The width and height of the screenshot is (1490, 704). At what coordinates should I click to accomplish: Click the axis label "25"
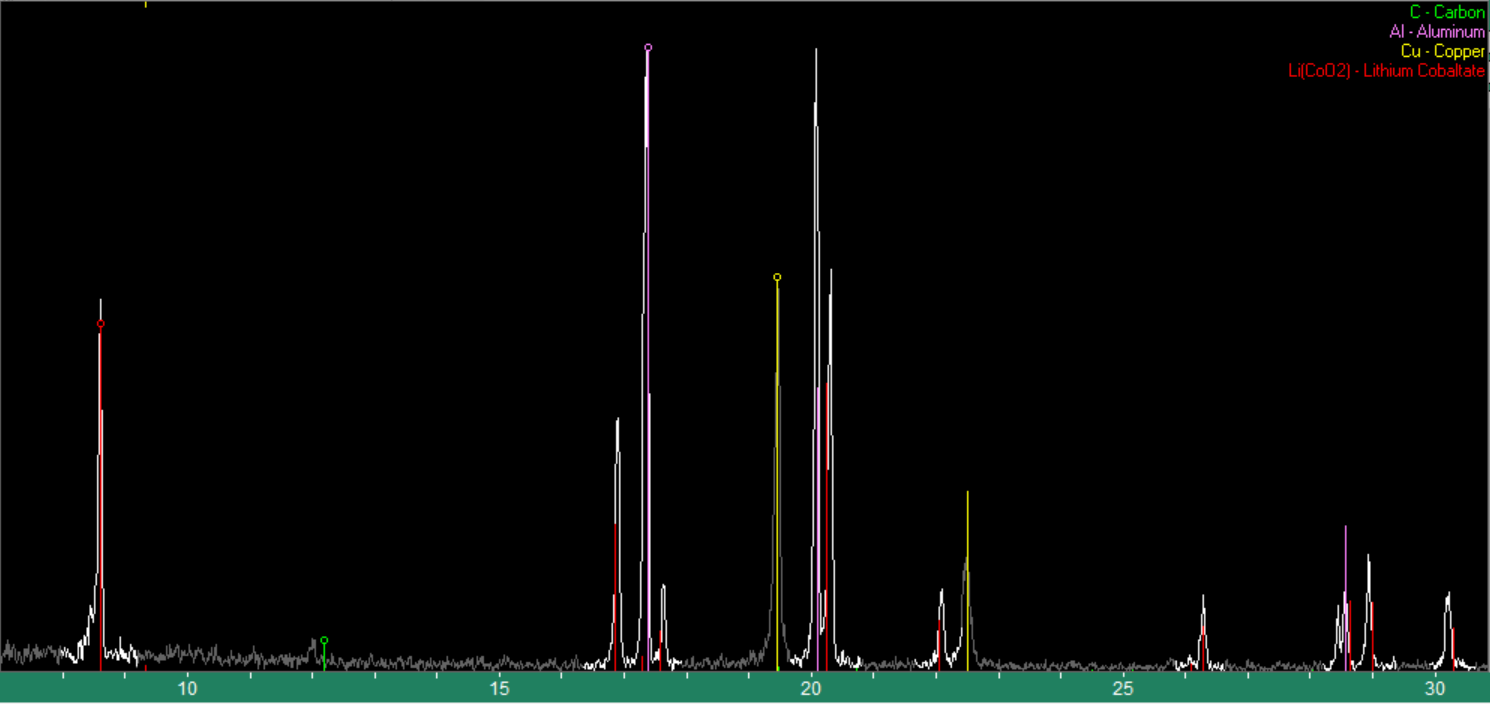1123,688
